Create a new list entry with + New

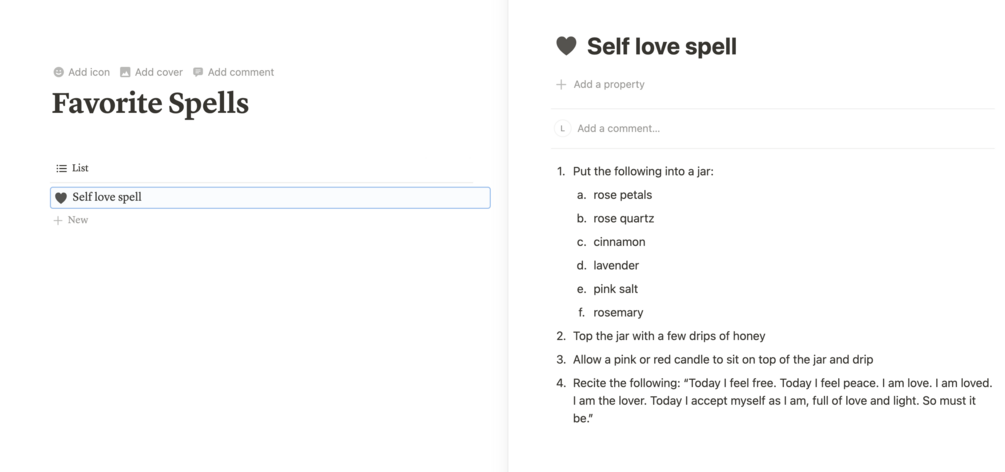pos(71,220)
